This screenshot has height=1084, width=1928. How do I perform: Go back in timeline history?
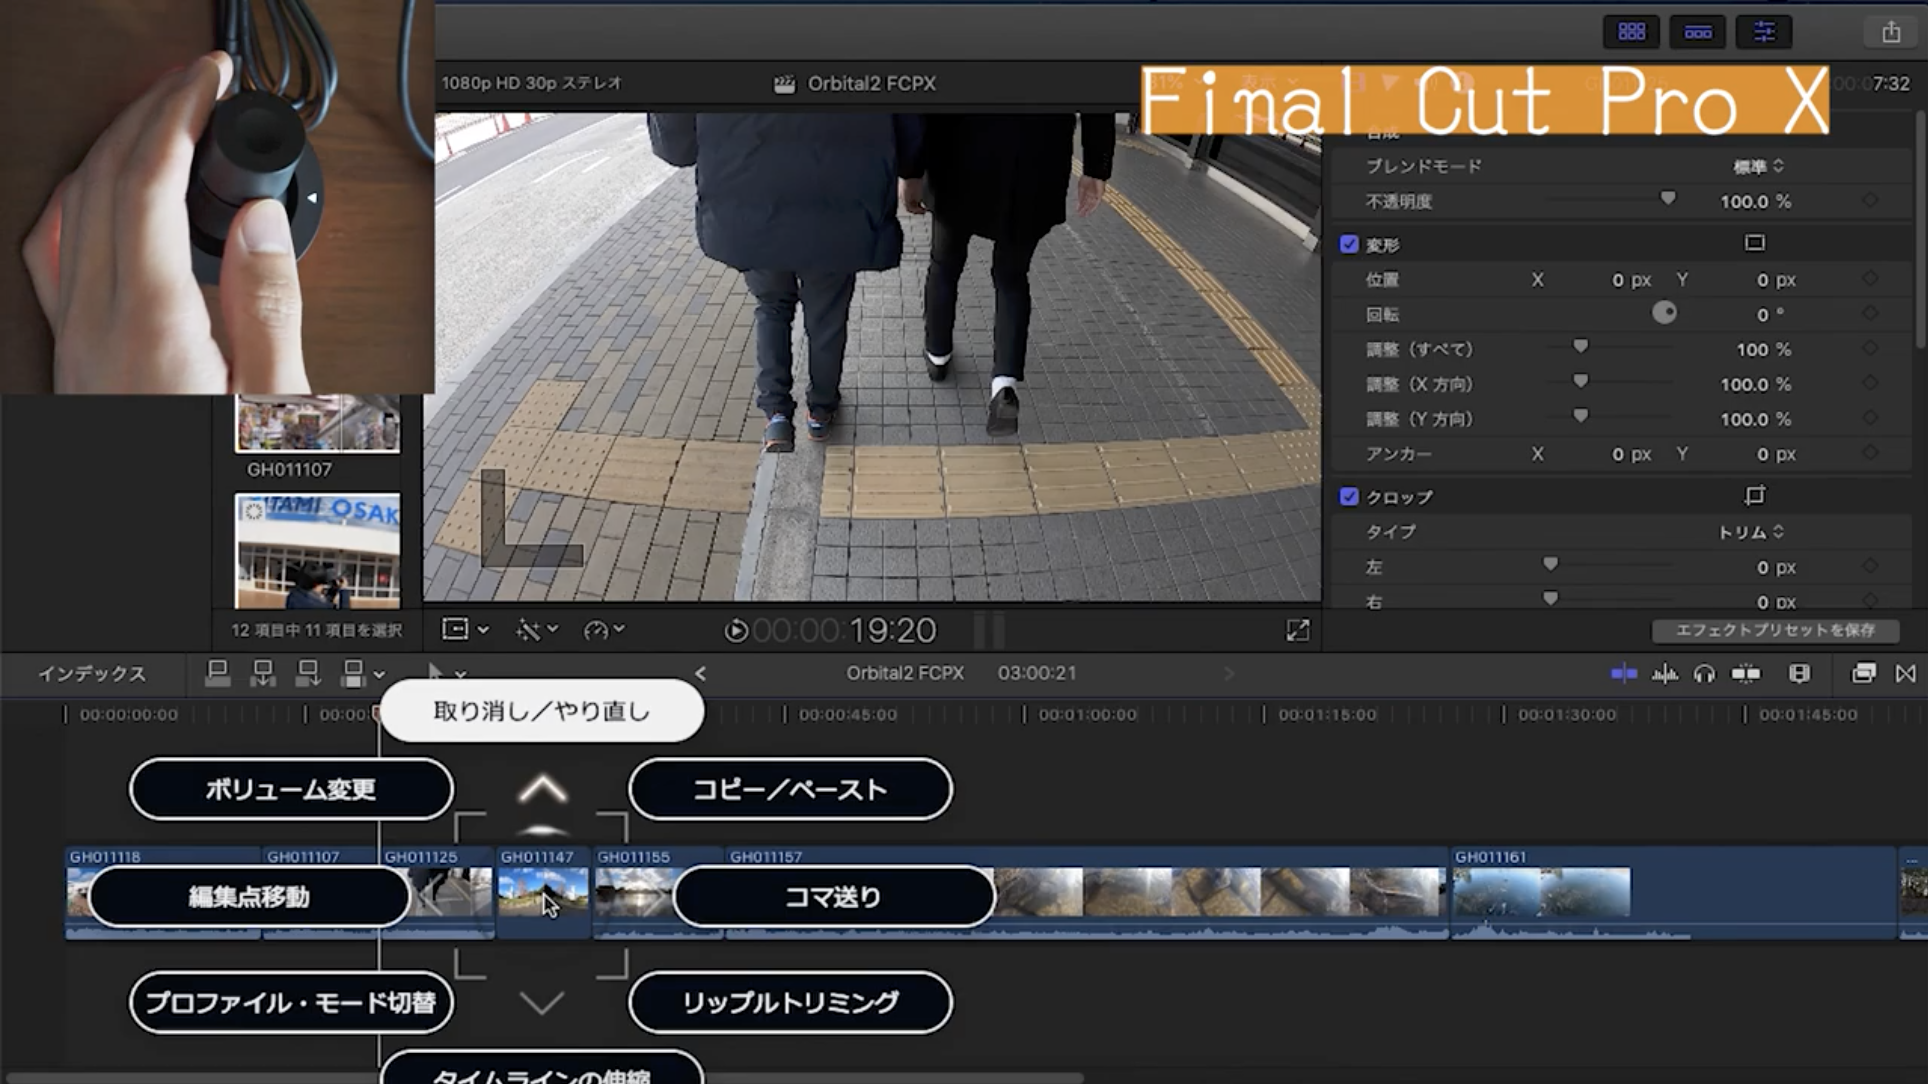pyautogui.click(x=700, y=674)
